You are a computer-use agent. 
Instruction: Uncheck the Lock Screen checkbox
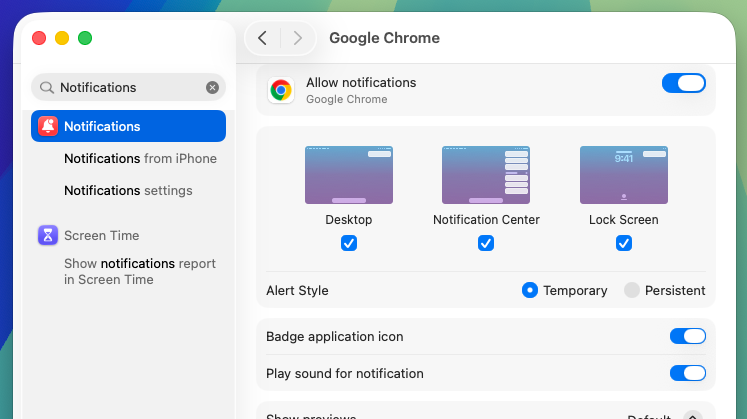[624, 243]
